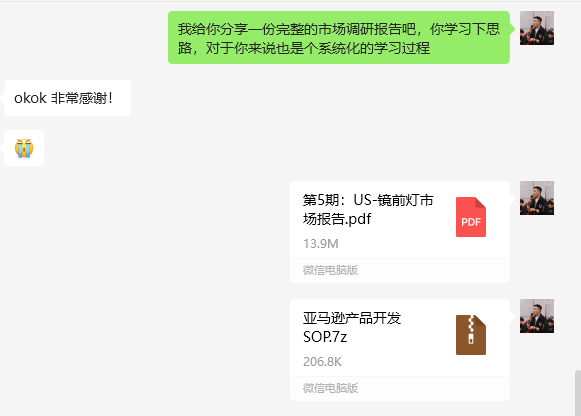Click sender avatar beside green message
581x416 pixels.
(537, 28)
